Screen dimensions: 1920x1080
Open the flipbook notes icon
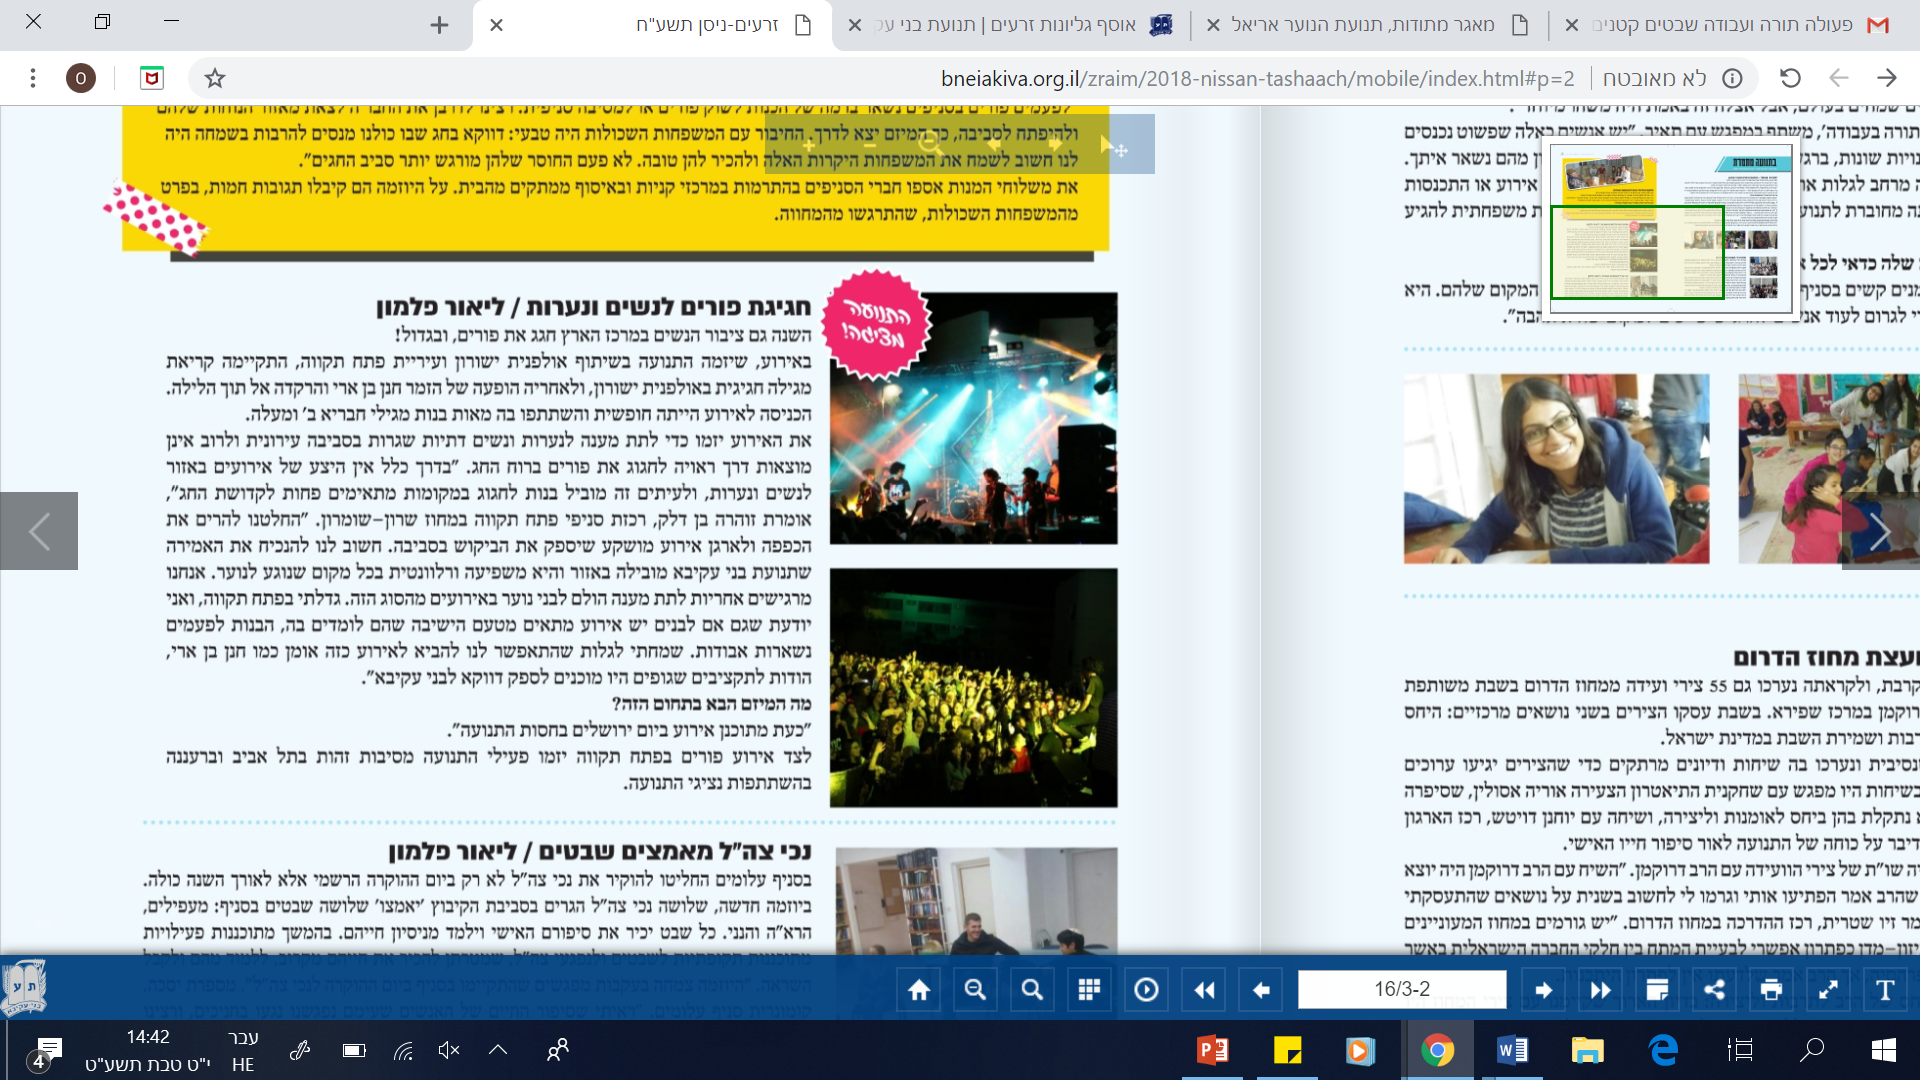[x=1657, y=990]
